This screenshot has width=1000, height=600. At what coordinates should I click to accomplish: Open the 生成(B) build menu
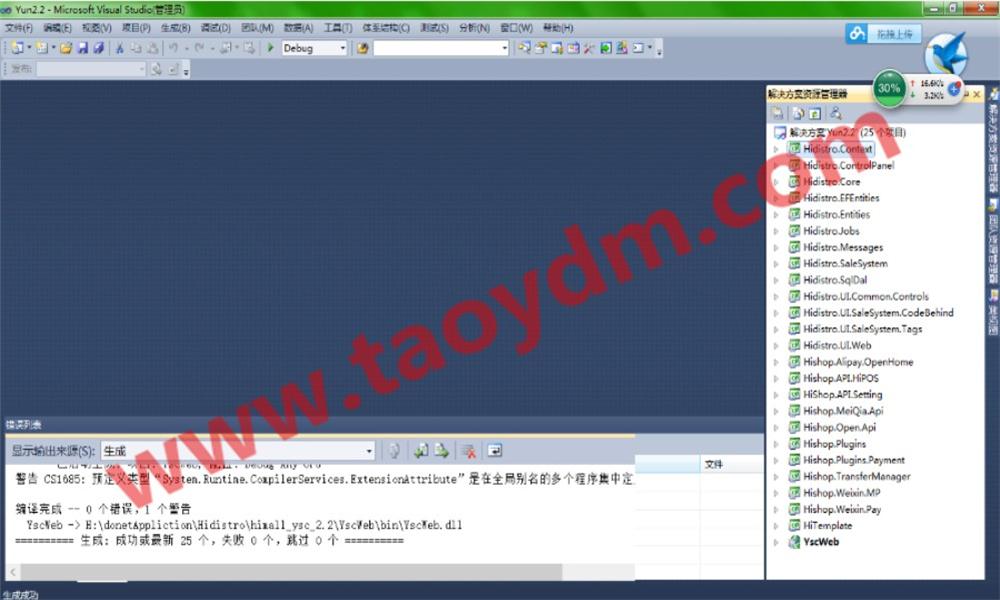175,28
